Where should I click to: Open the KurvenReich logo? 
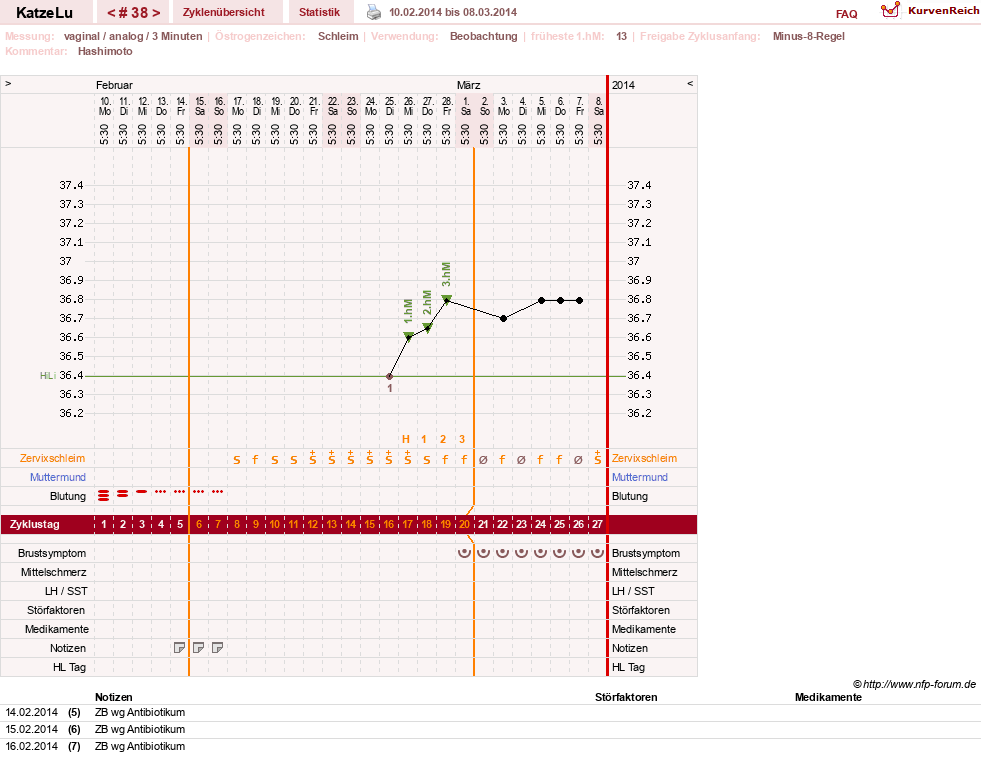pos(929,11)
